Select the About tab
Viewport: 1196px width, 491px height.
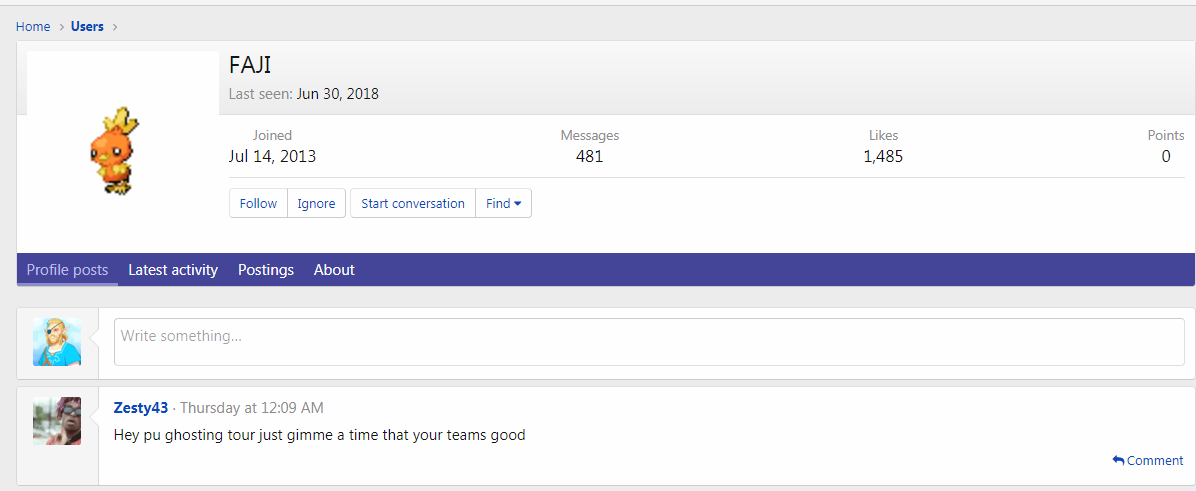[334, 270]
